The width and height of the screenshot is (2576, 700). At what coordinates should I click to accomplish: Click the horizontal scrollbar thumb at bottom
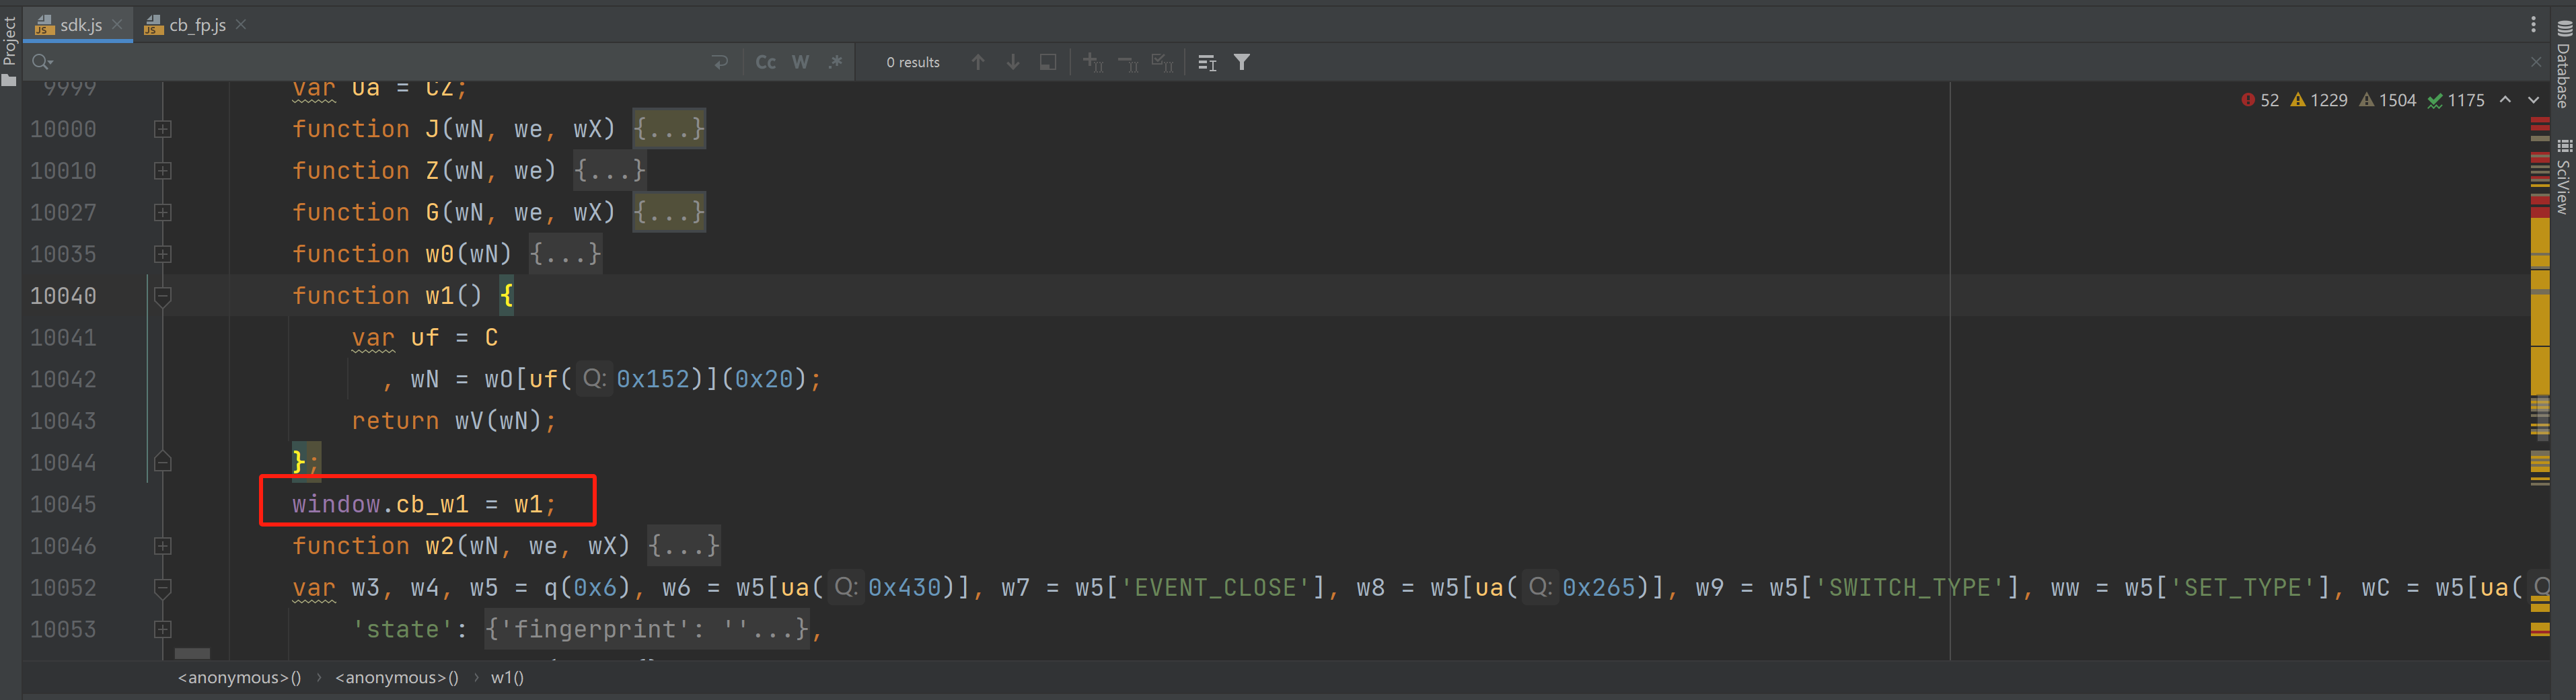tap(192, 654)
